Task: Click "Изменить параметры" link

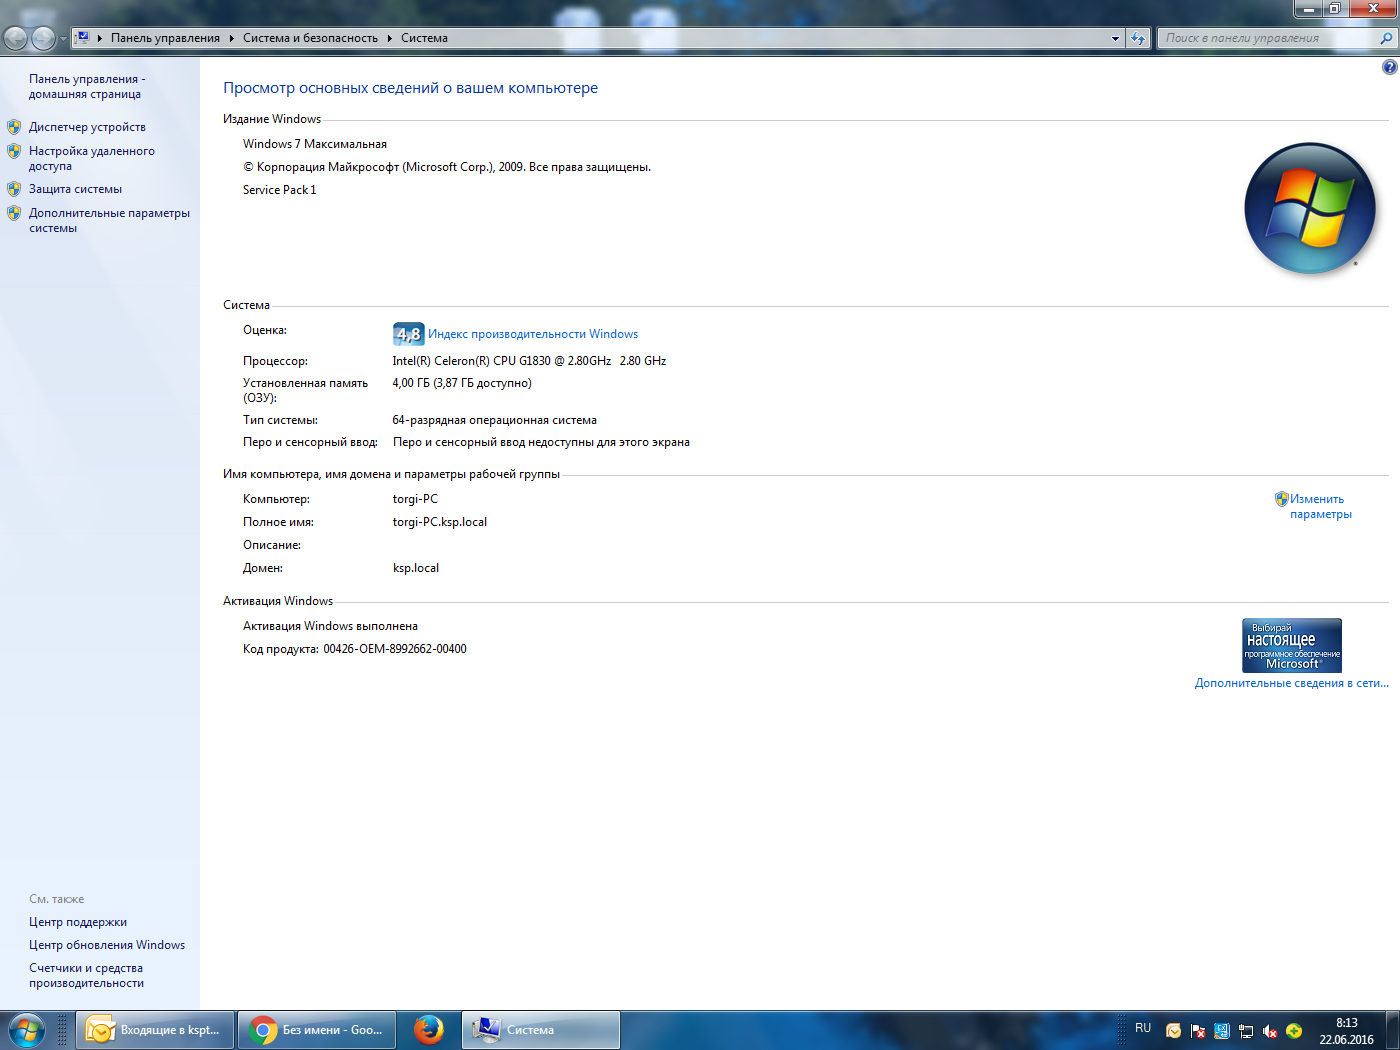Action: coord(1320,506)
